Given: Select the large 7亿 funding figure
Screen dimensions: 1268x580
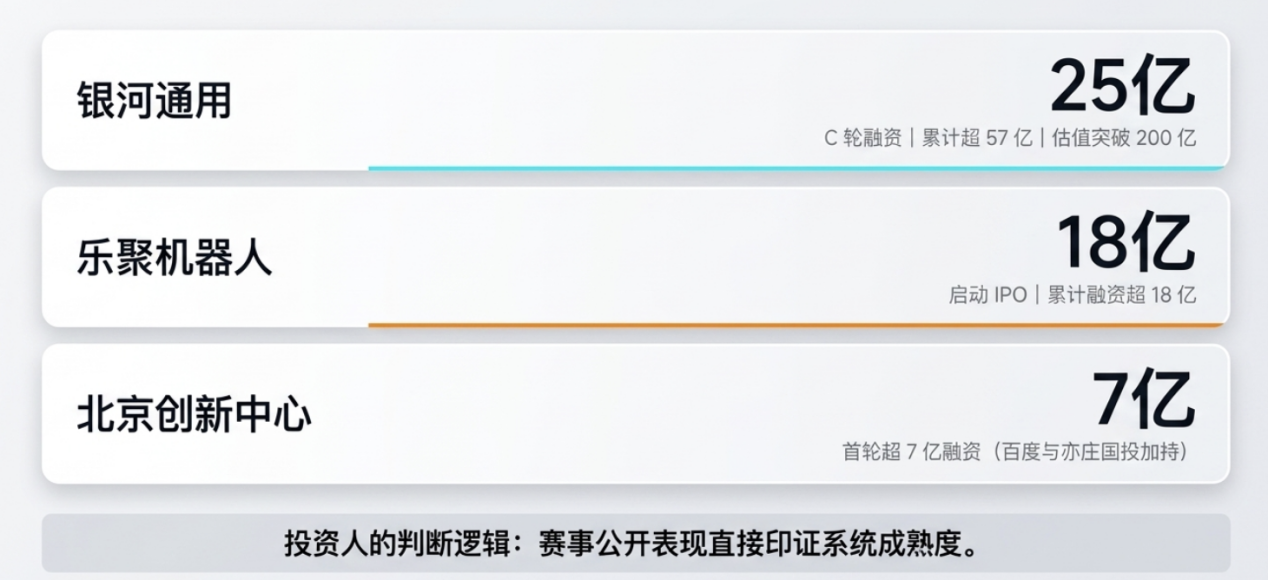Looking at the screenshot, I should pyautogui.click(x=1142, y=401).
